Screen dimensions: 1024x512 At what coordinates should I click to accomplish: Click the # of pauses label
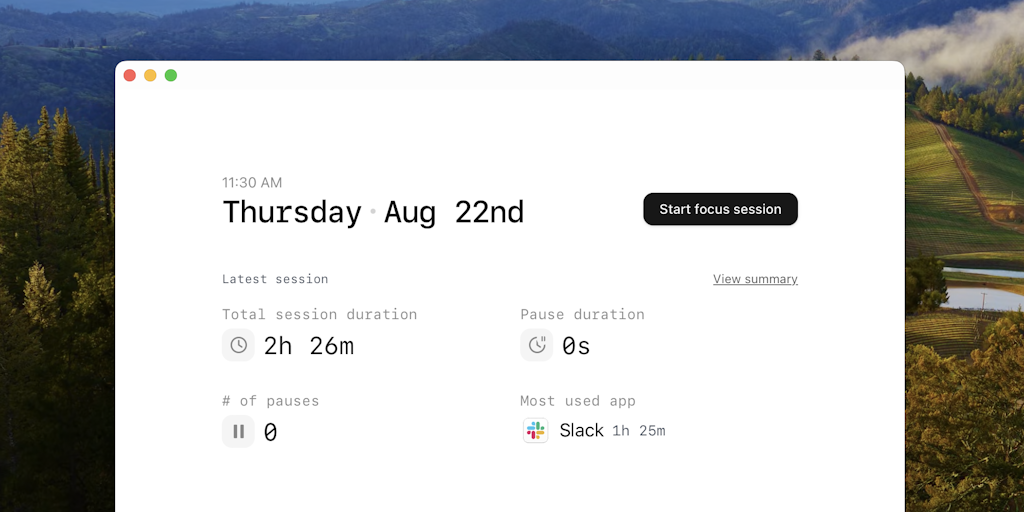click(270, 401)
